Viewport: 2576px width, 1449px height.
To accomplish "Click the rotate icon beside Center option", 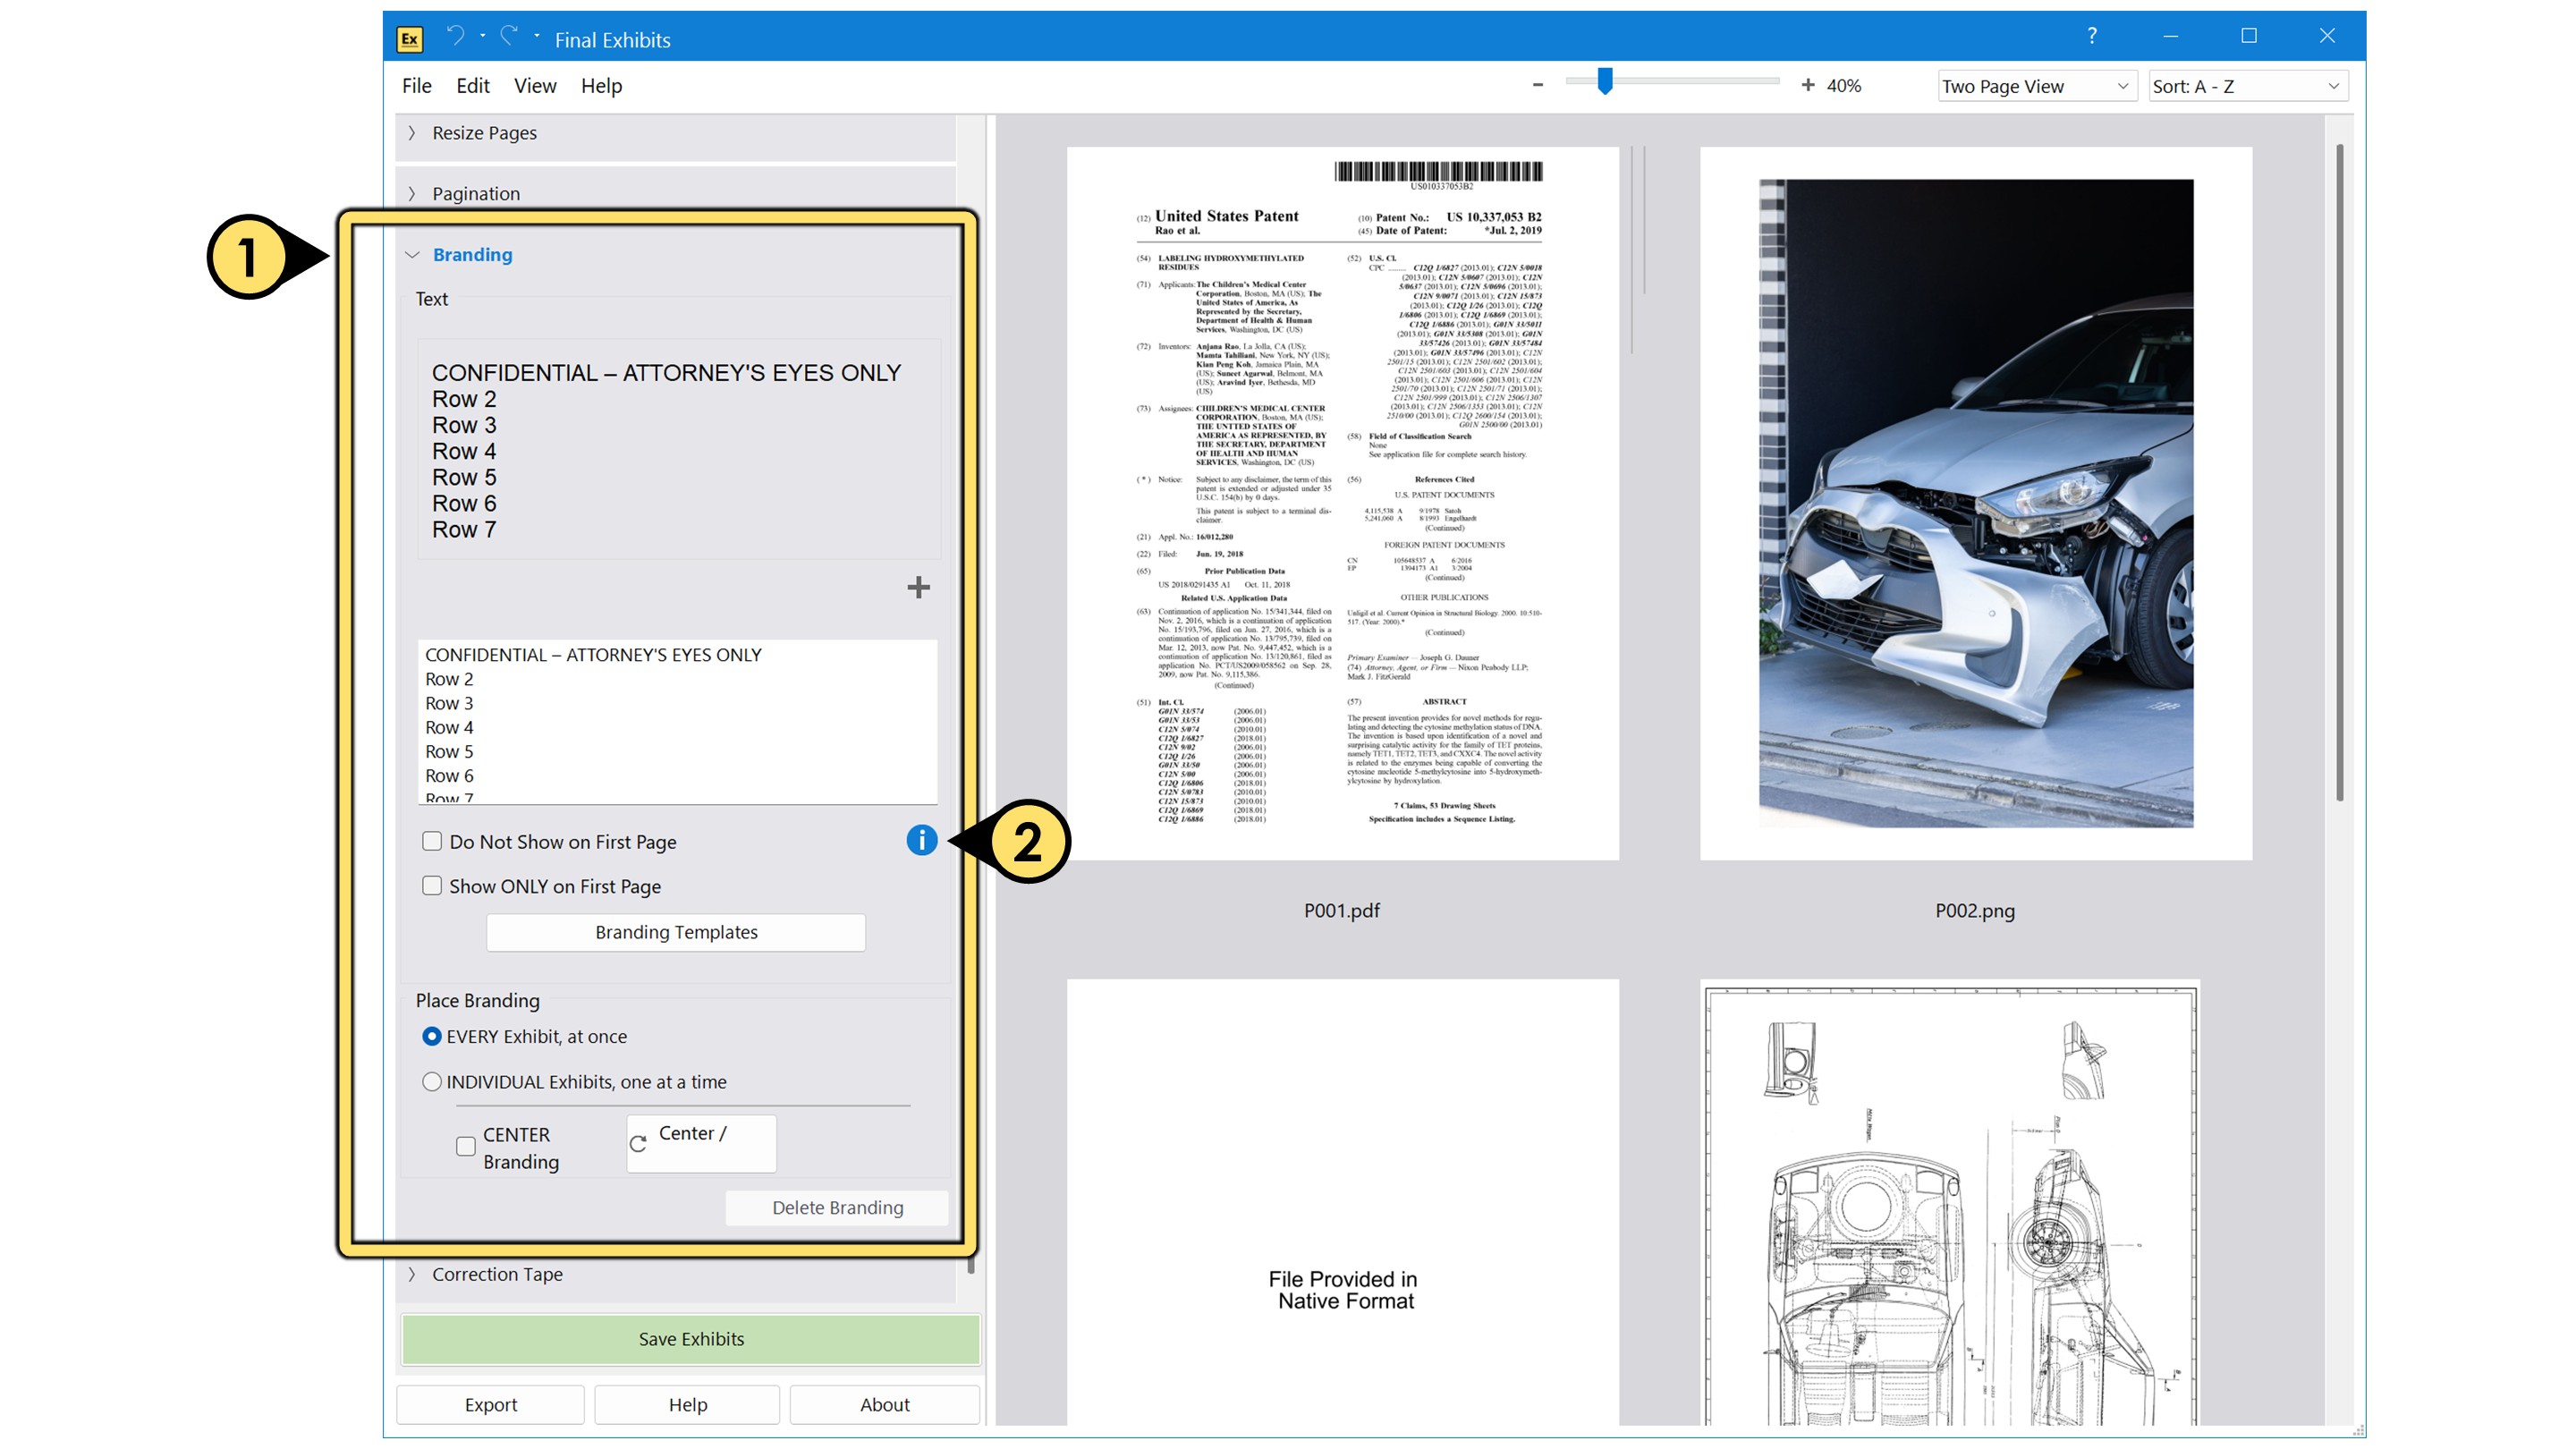I will coord(638,1143).
